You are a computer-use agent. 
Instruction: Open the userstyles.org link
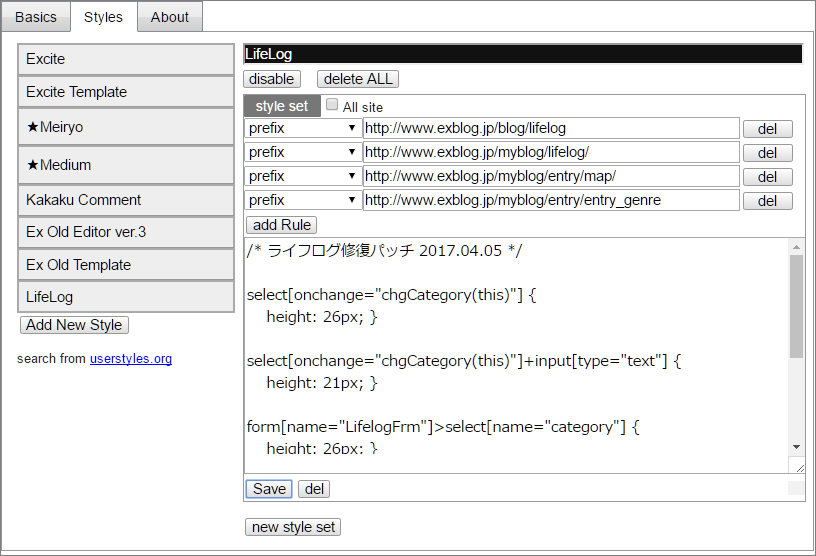click(x=131, y=359)
